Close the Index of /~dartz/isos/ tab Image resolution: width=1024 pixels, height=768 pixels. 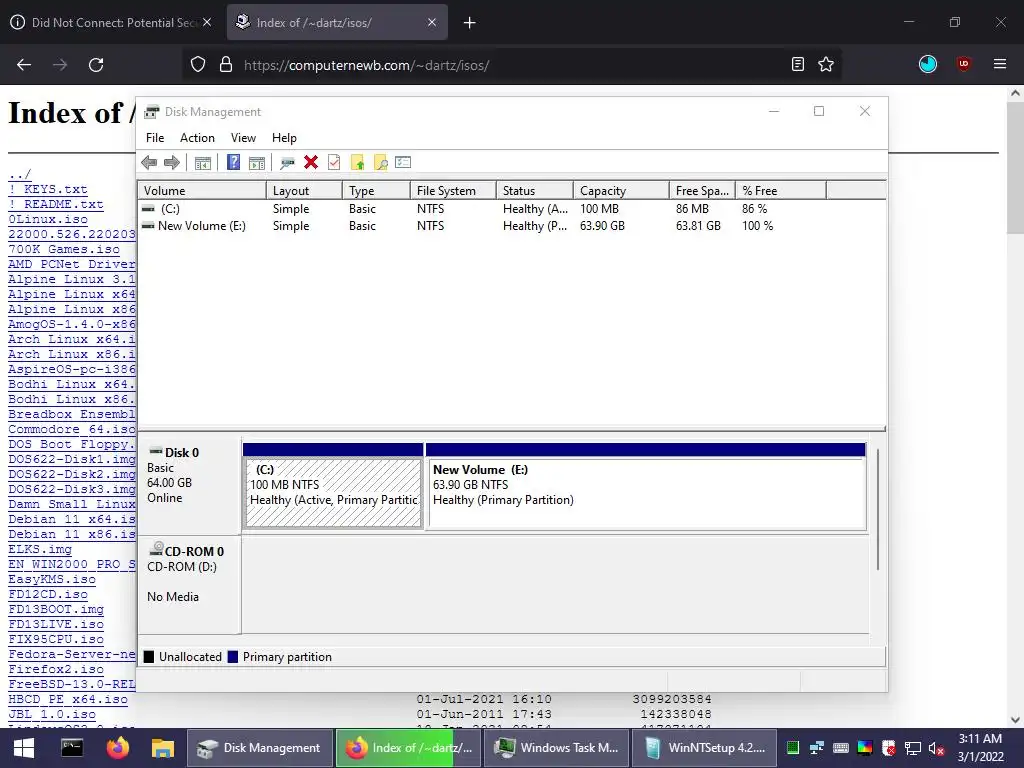click(432, 22)
